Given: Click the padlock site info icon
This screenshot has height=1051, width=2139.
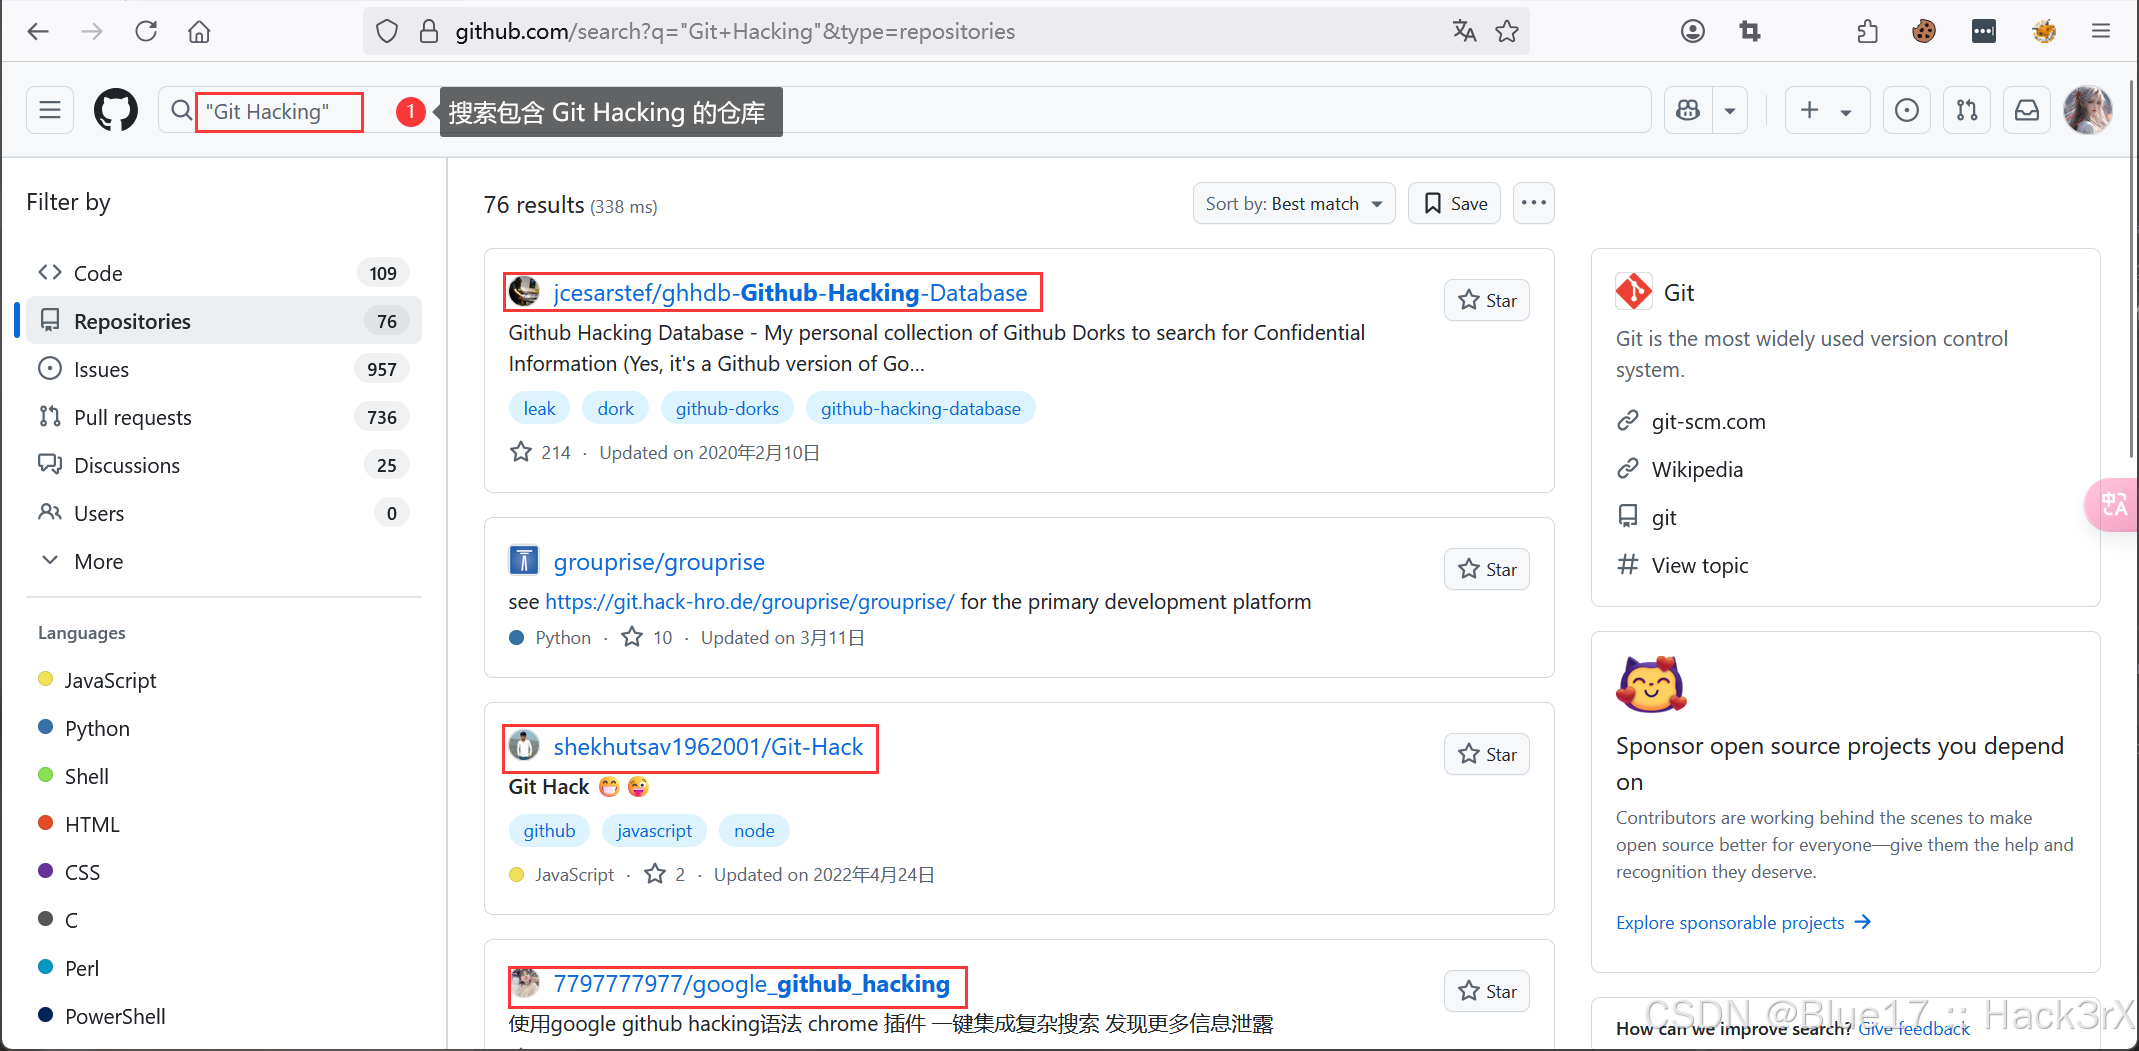Looking at the screenshot, I should click(429, 31).
